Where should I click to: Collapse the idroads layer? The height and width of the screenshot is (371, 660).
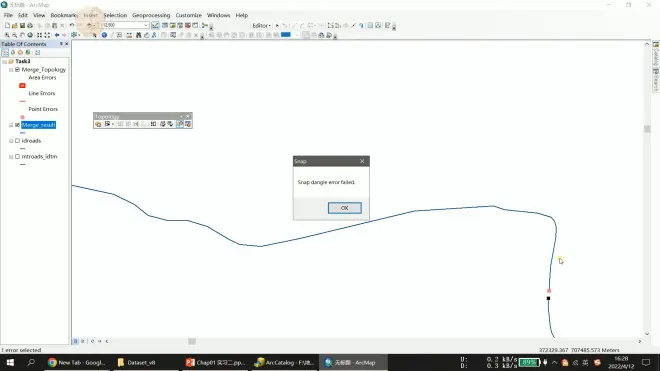(x=11, y=141)
